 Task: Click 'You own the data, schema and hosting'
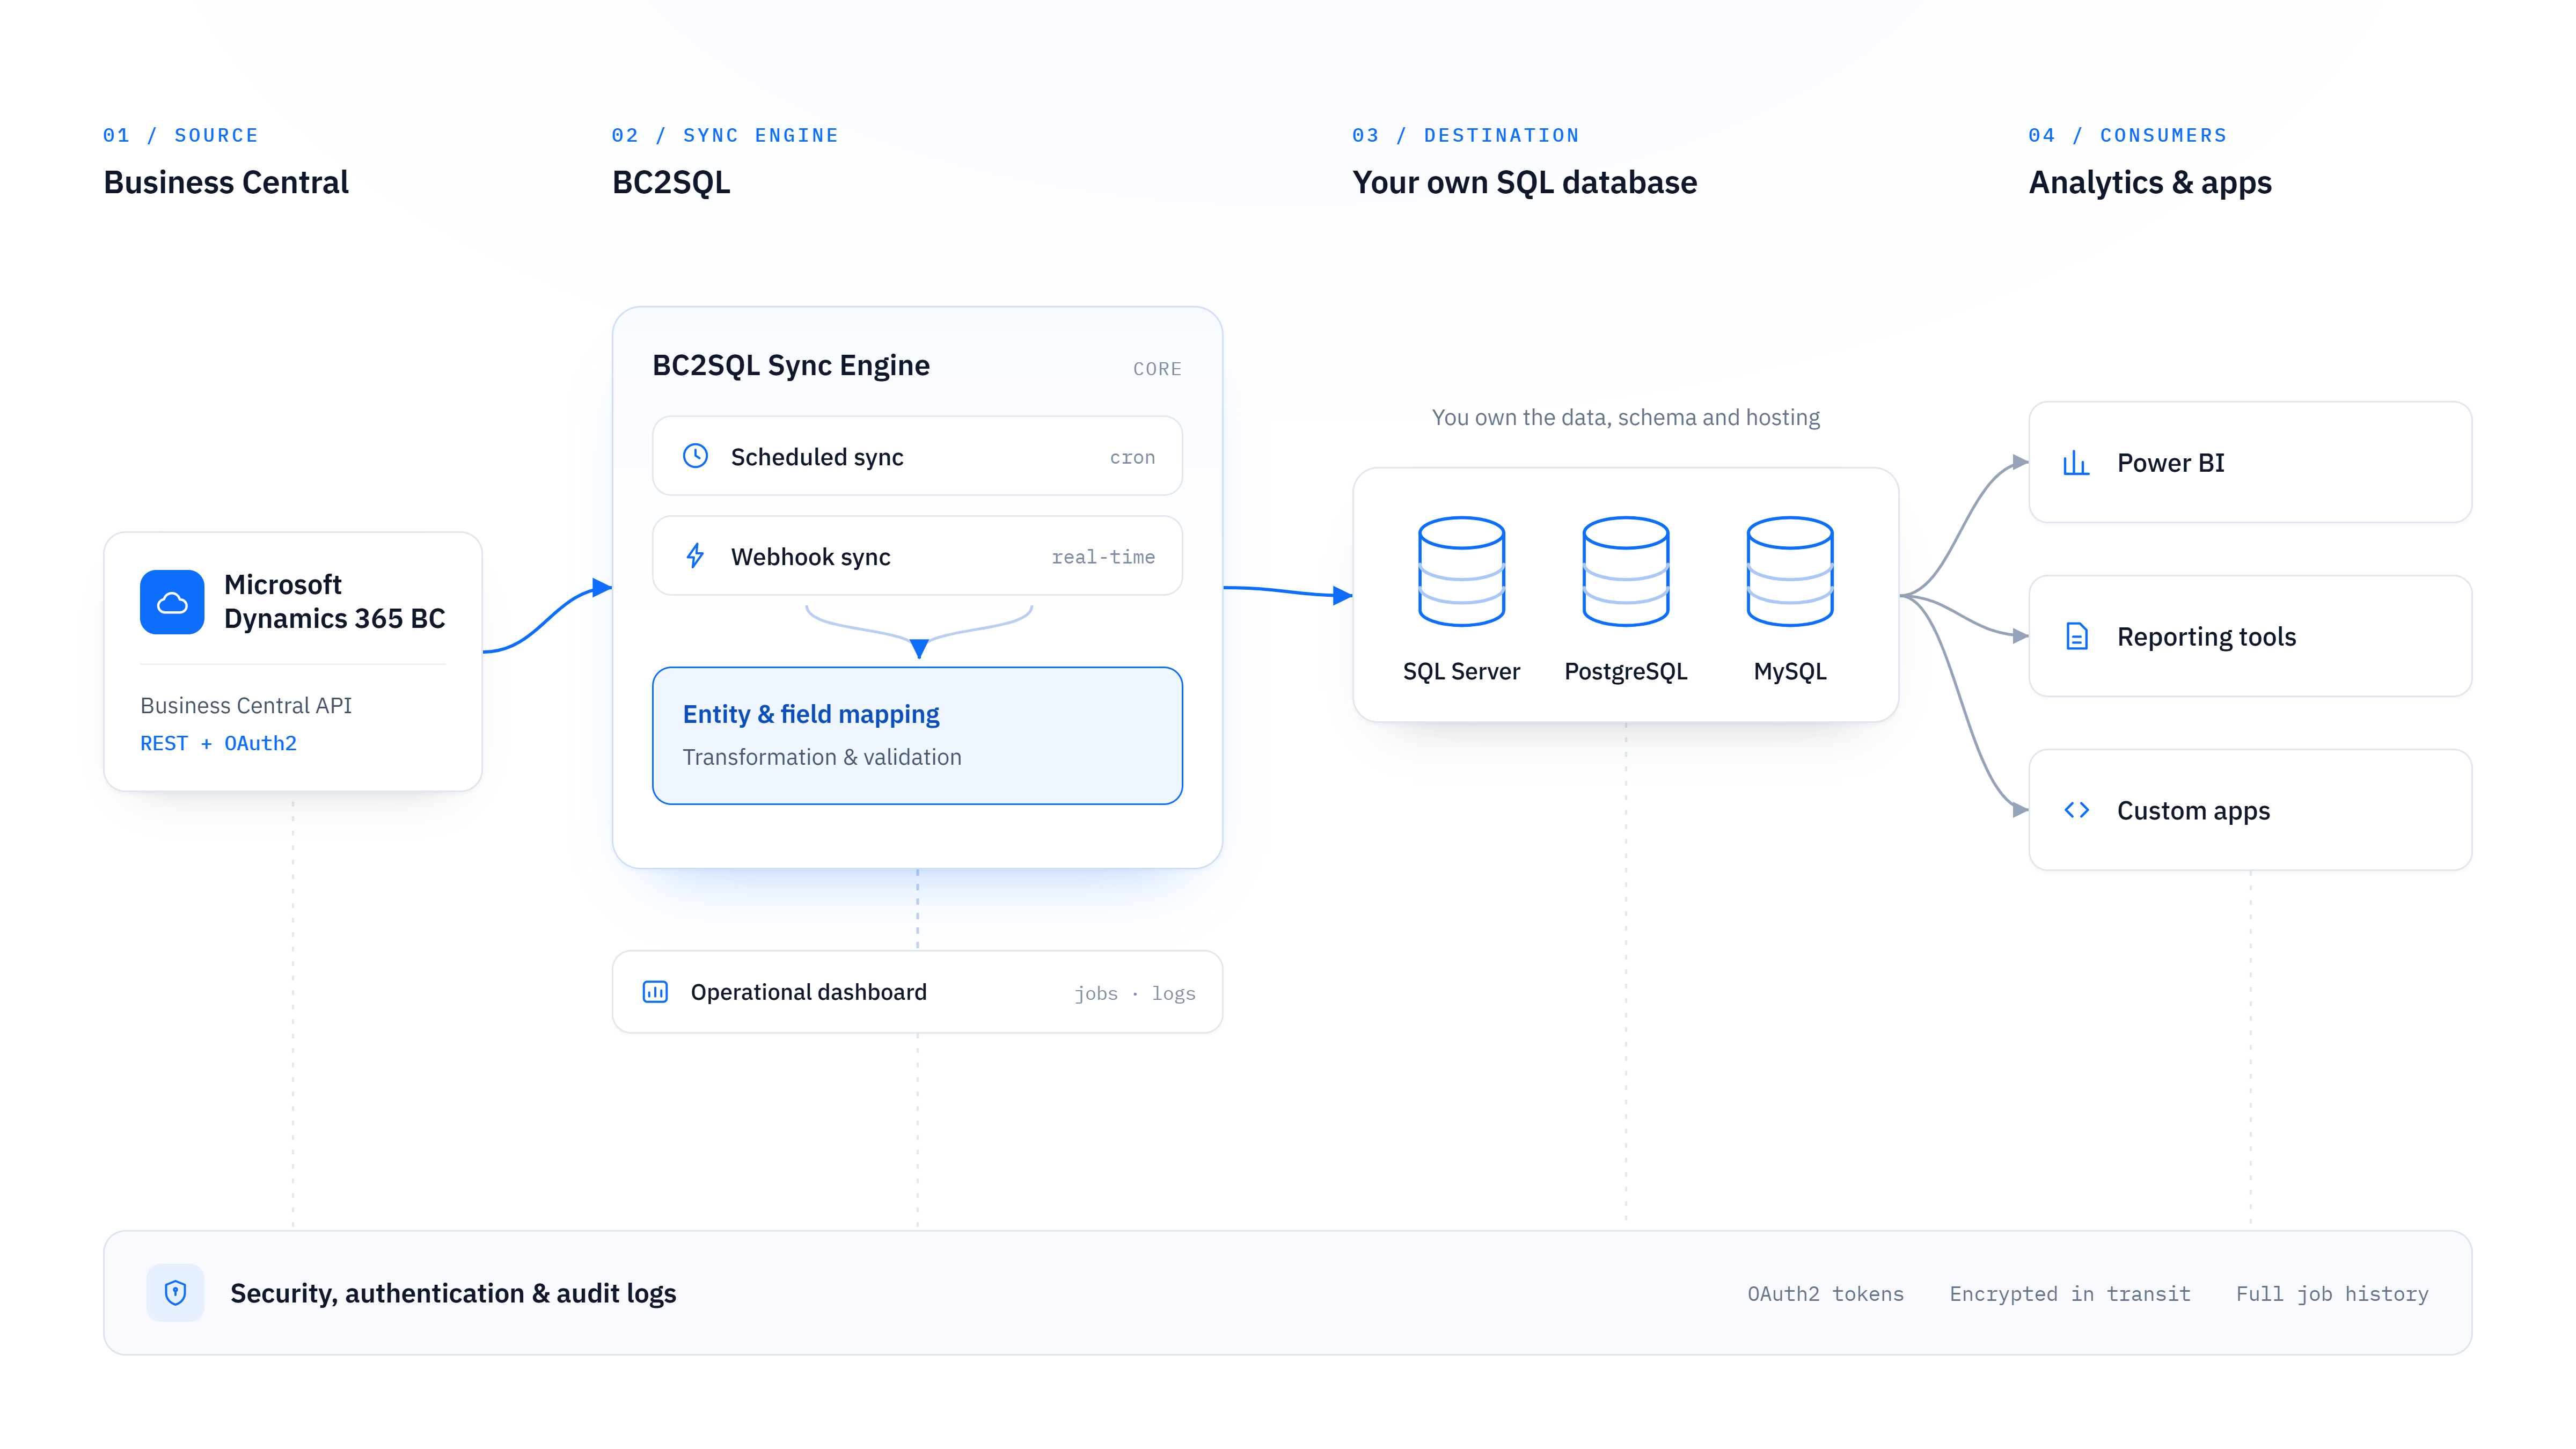point(1625,418)
